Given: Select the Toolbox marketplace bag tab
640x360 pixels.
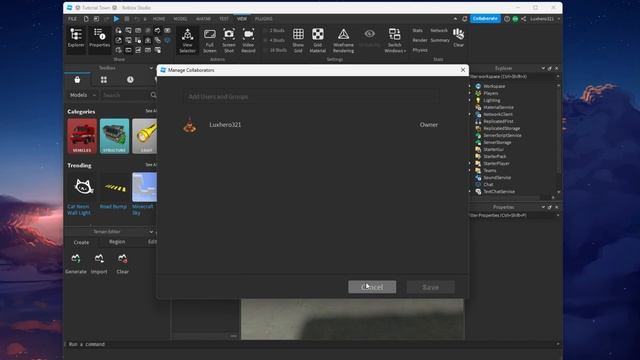Looking at the screenshot, I should coord(77,80).
